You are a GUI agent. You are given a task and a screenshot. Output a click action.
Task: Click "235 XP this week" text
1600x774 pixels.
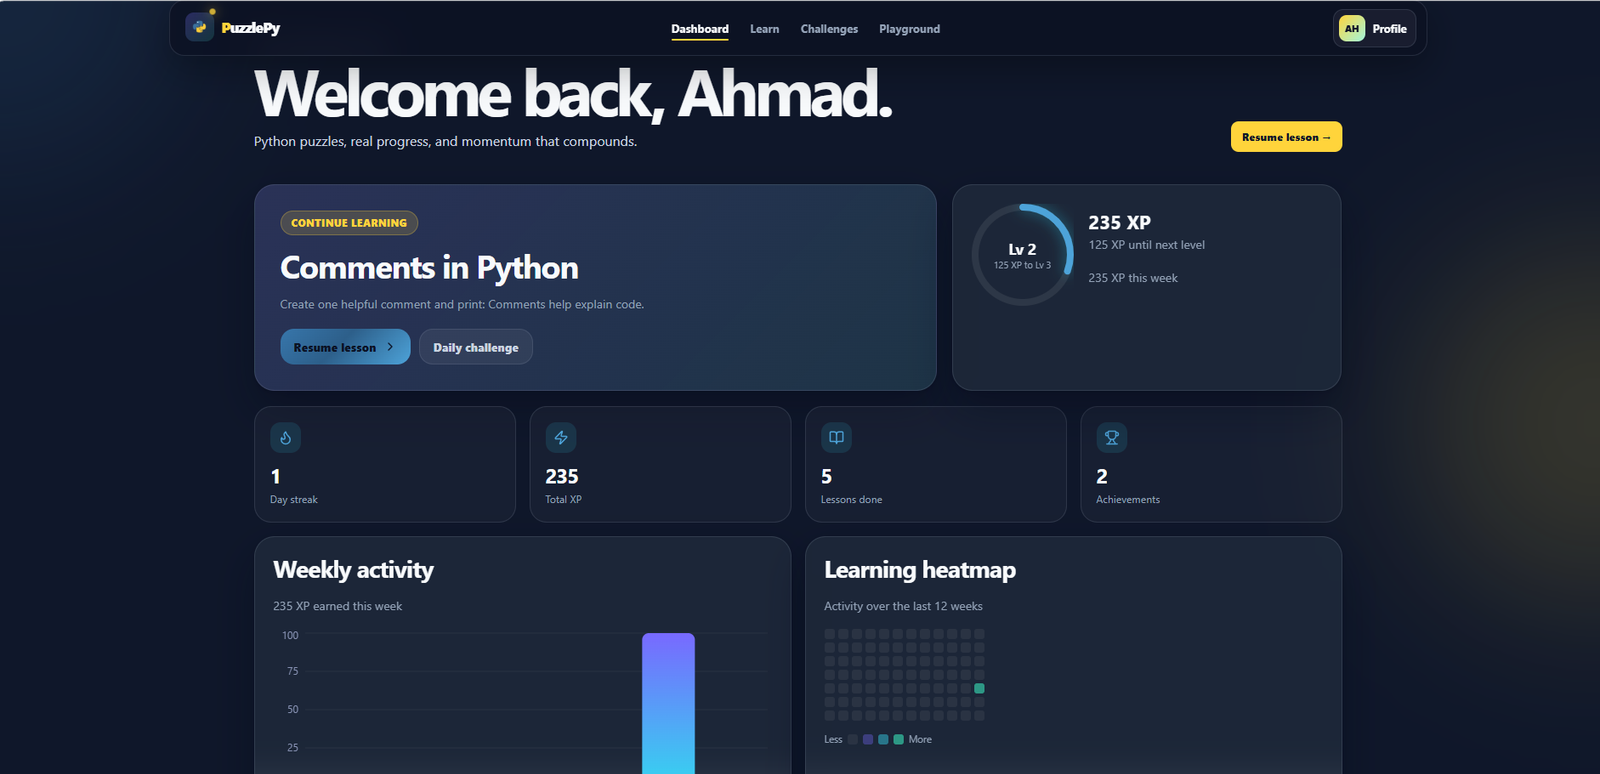click(x=1133, y=278)
